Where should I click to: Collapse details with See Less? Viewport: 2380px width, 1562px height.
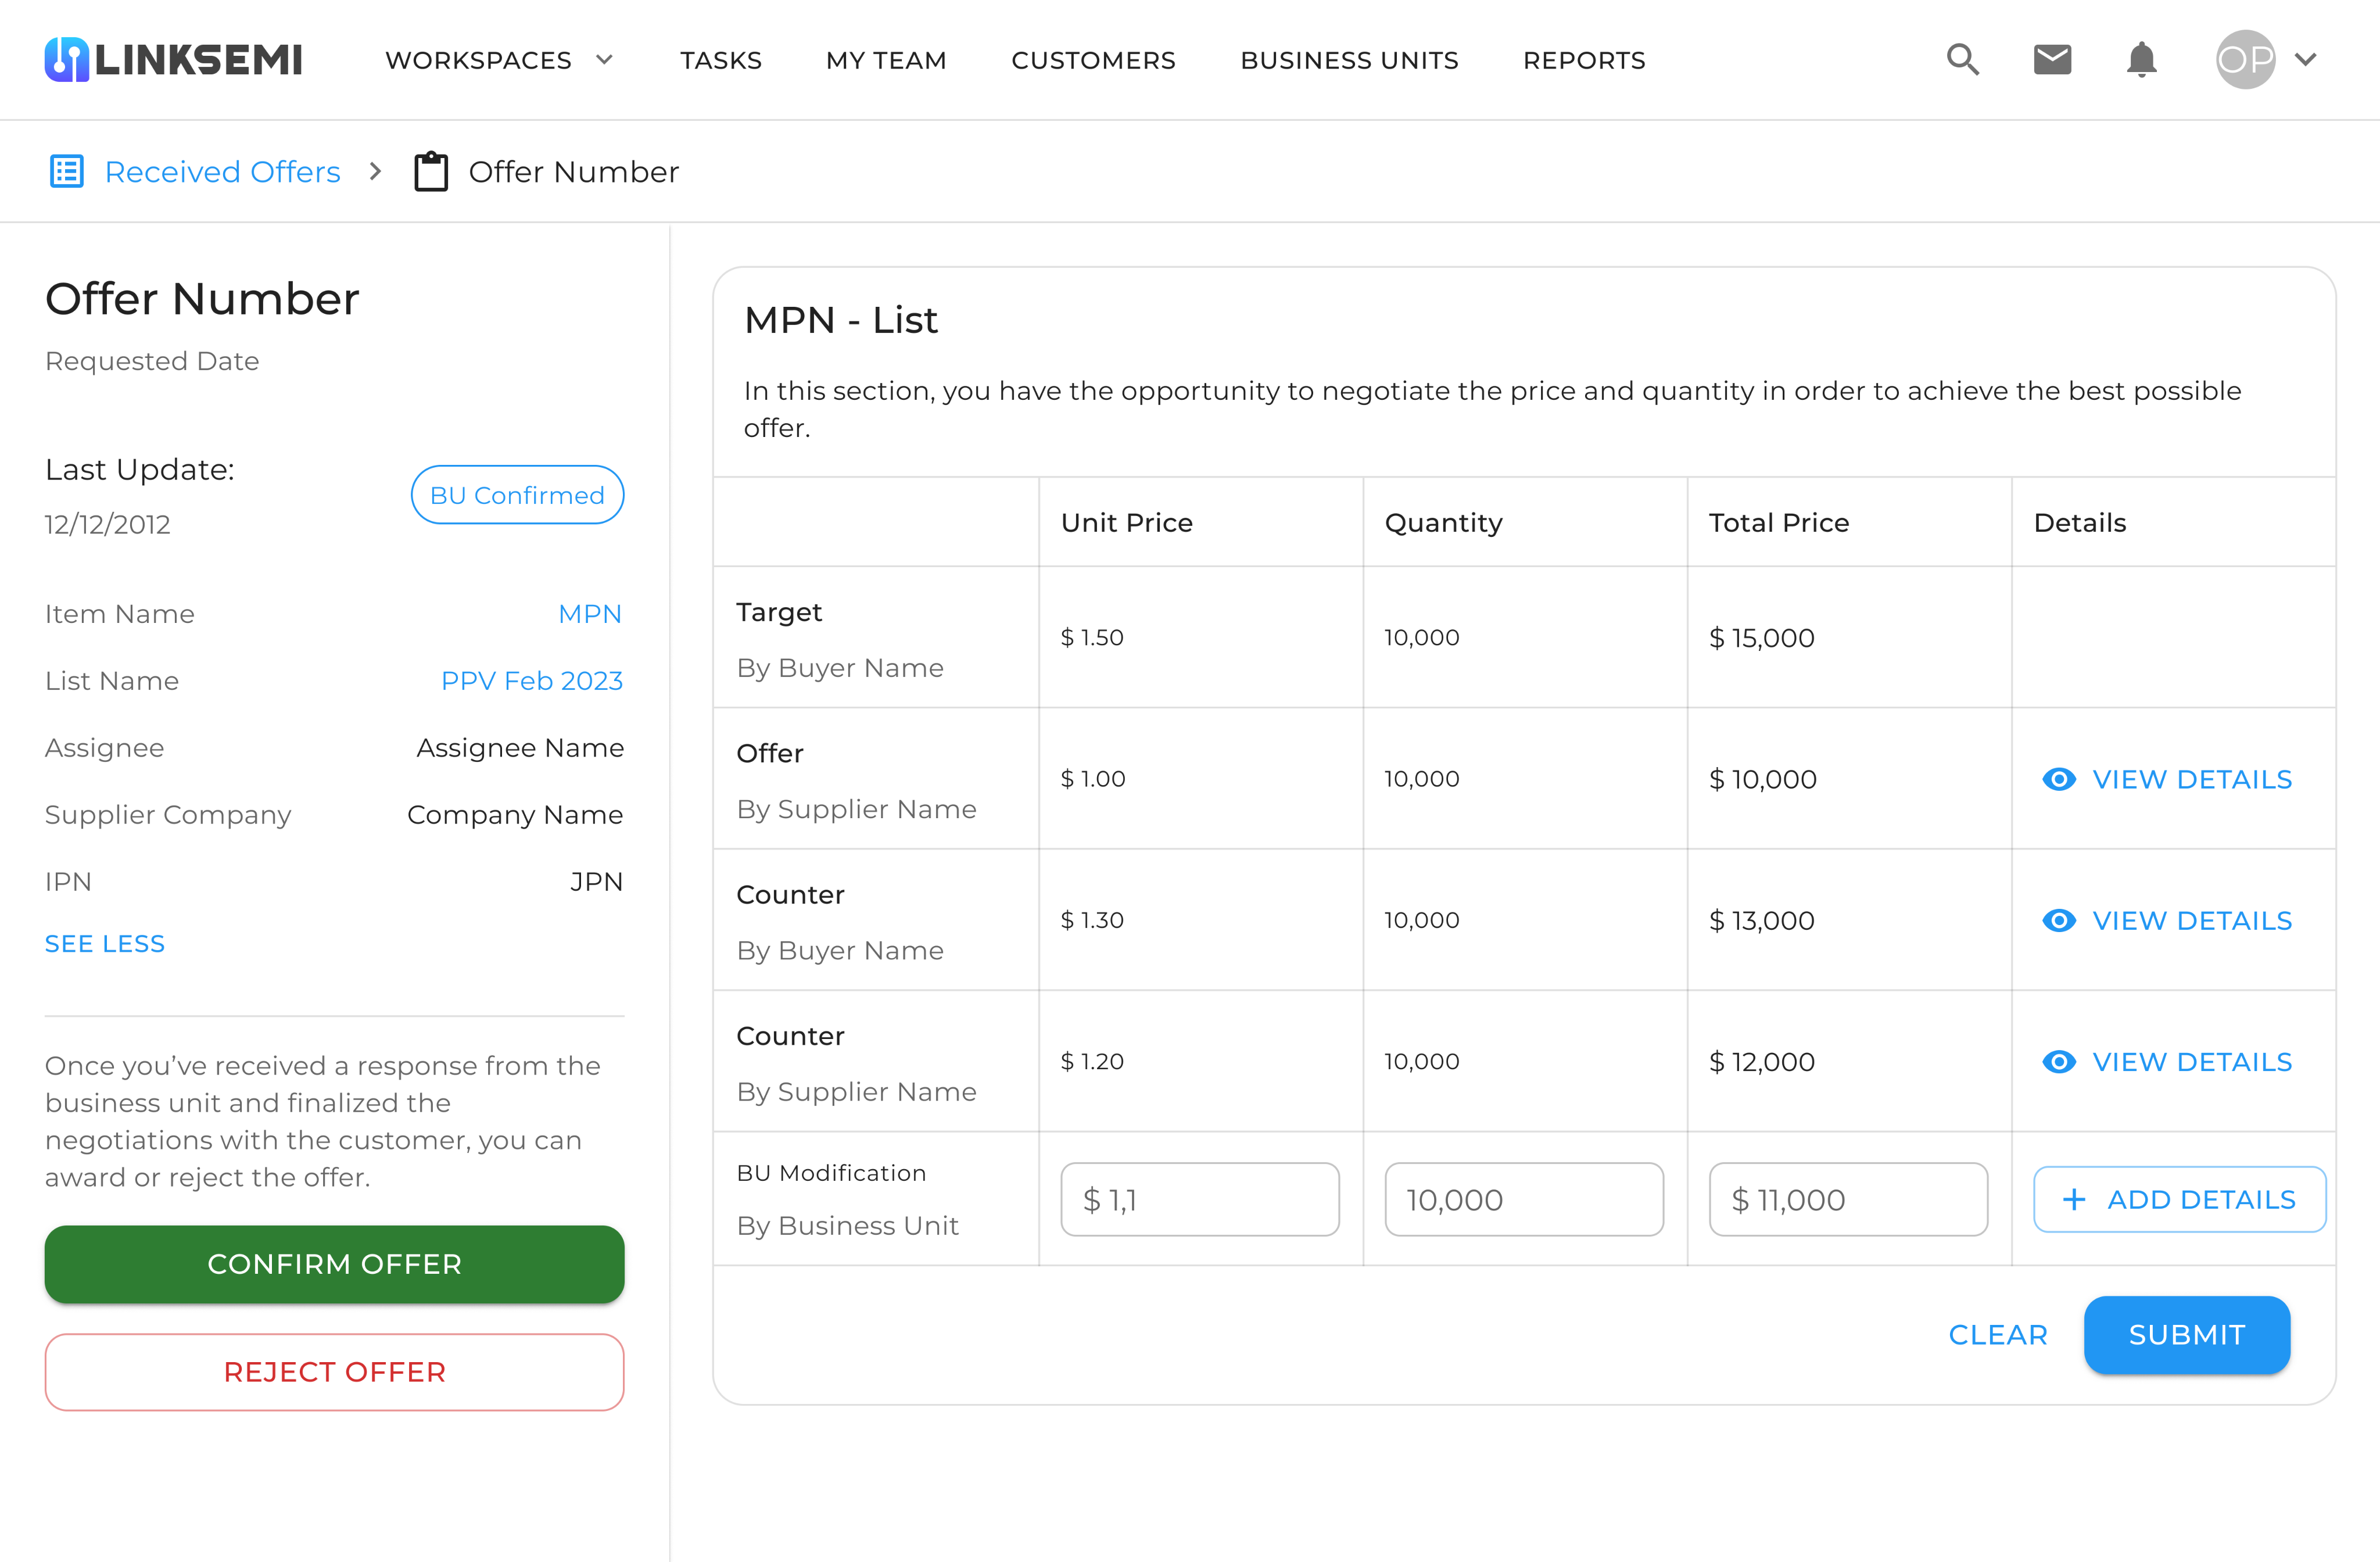[105, 943]
